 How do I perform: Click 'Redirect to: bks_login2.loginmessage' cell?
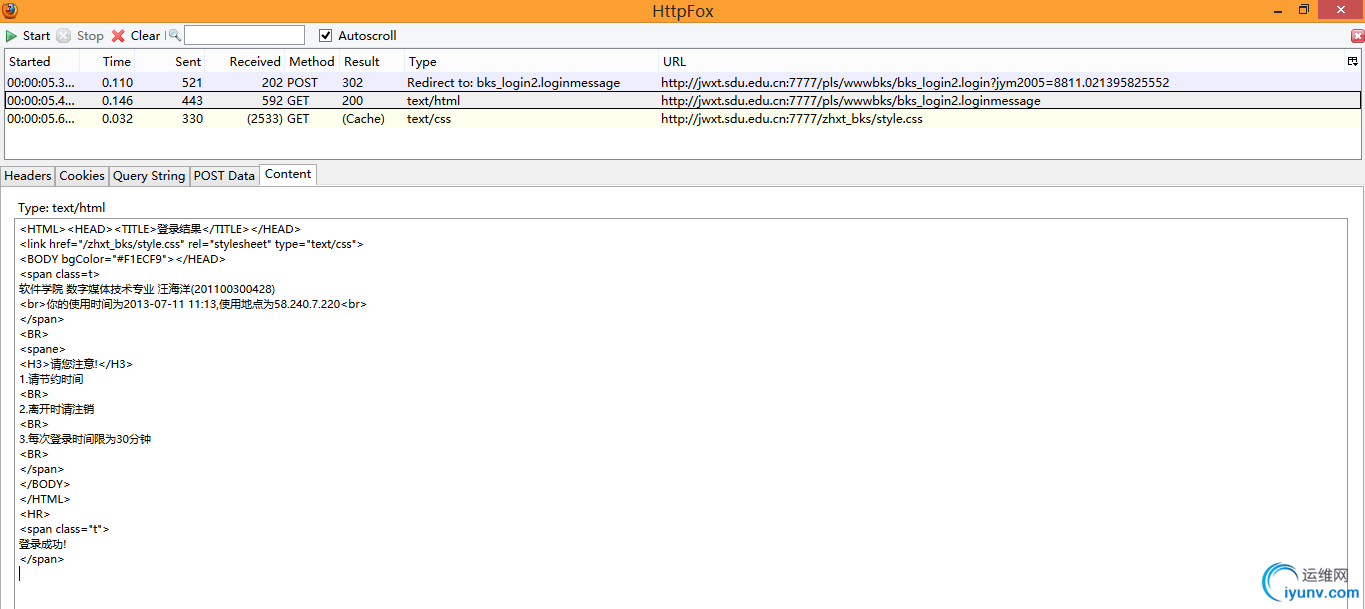(514, 83)
